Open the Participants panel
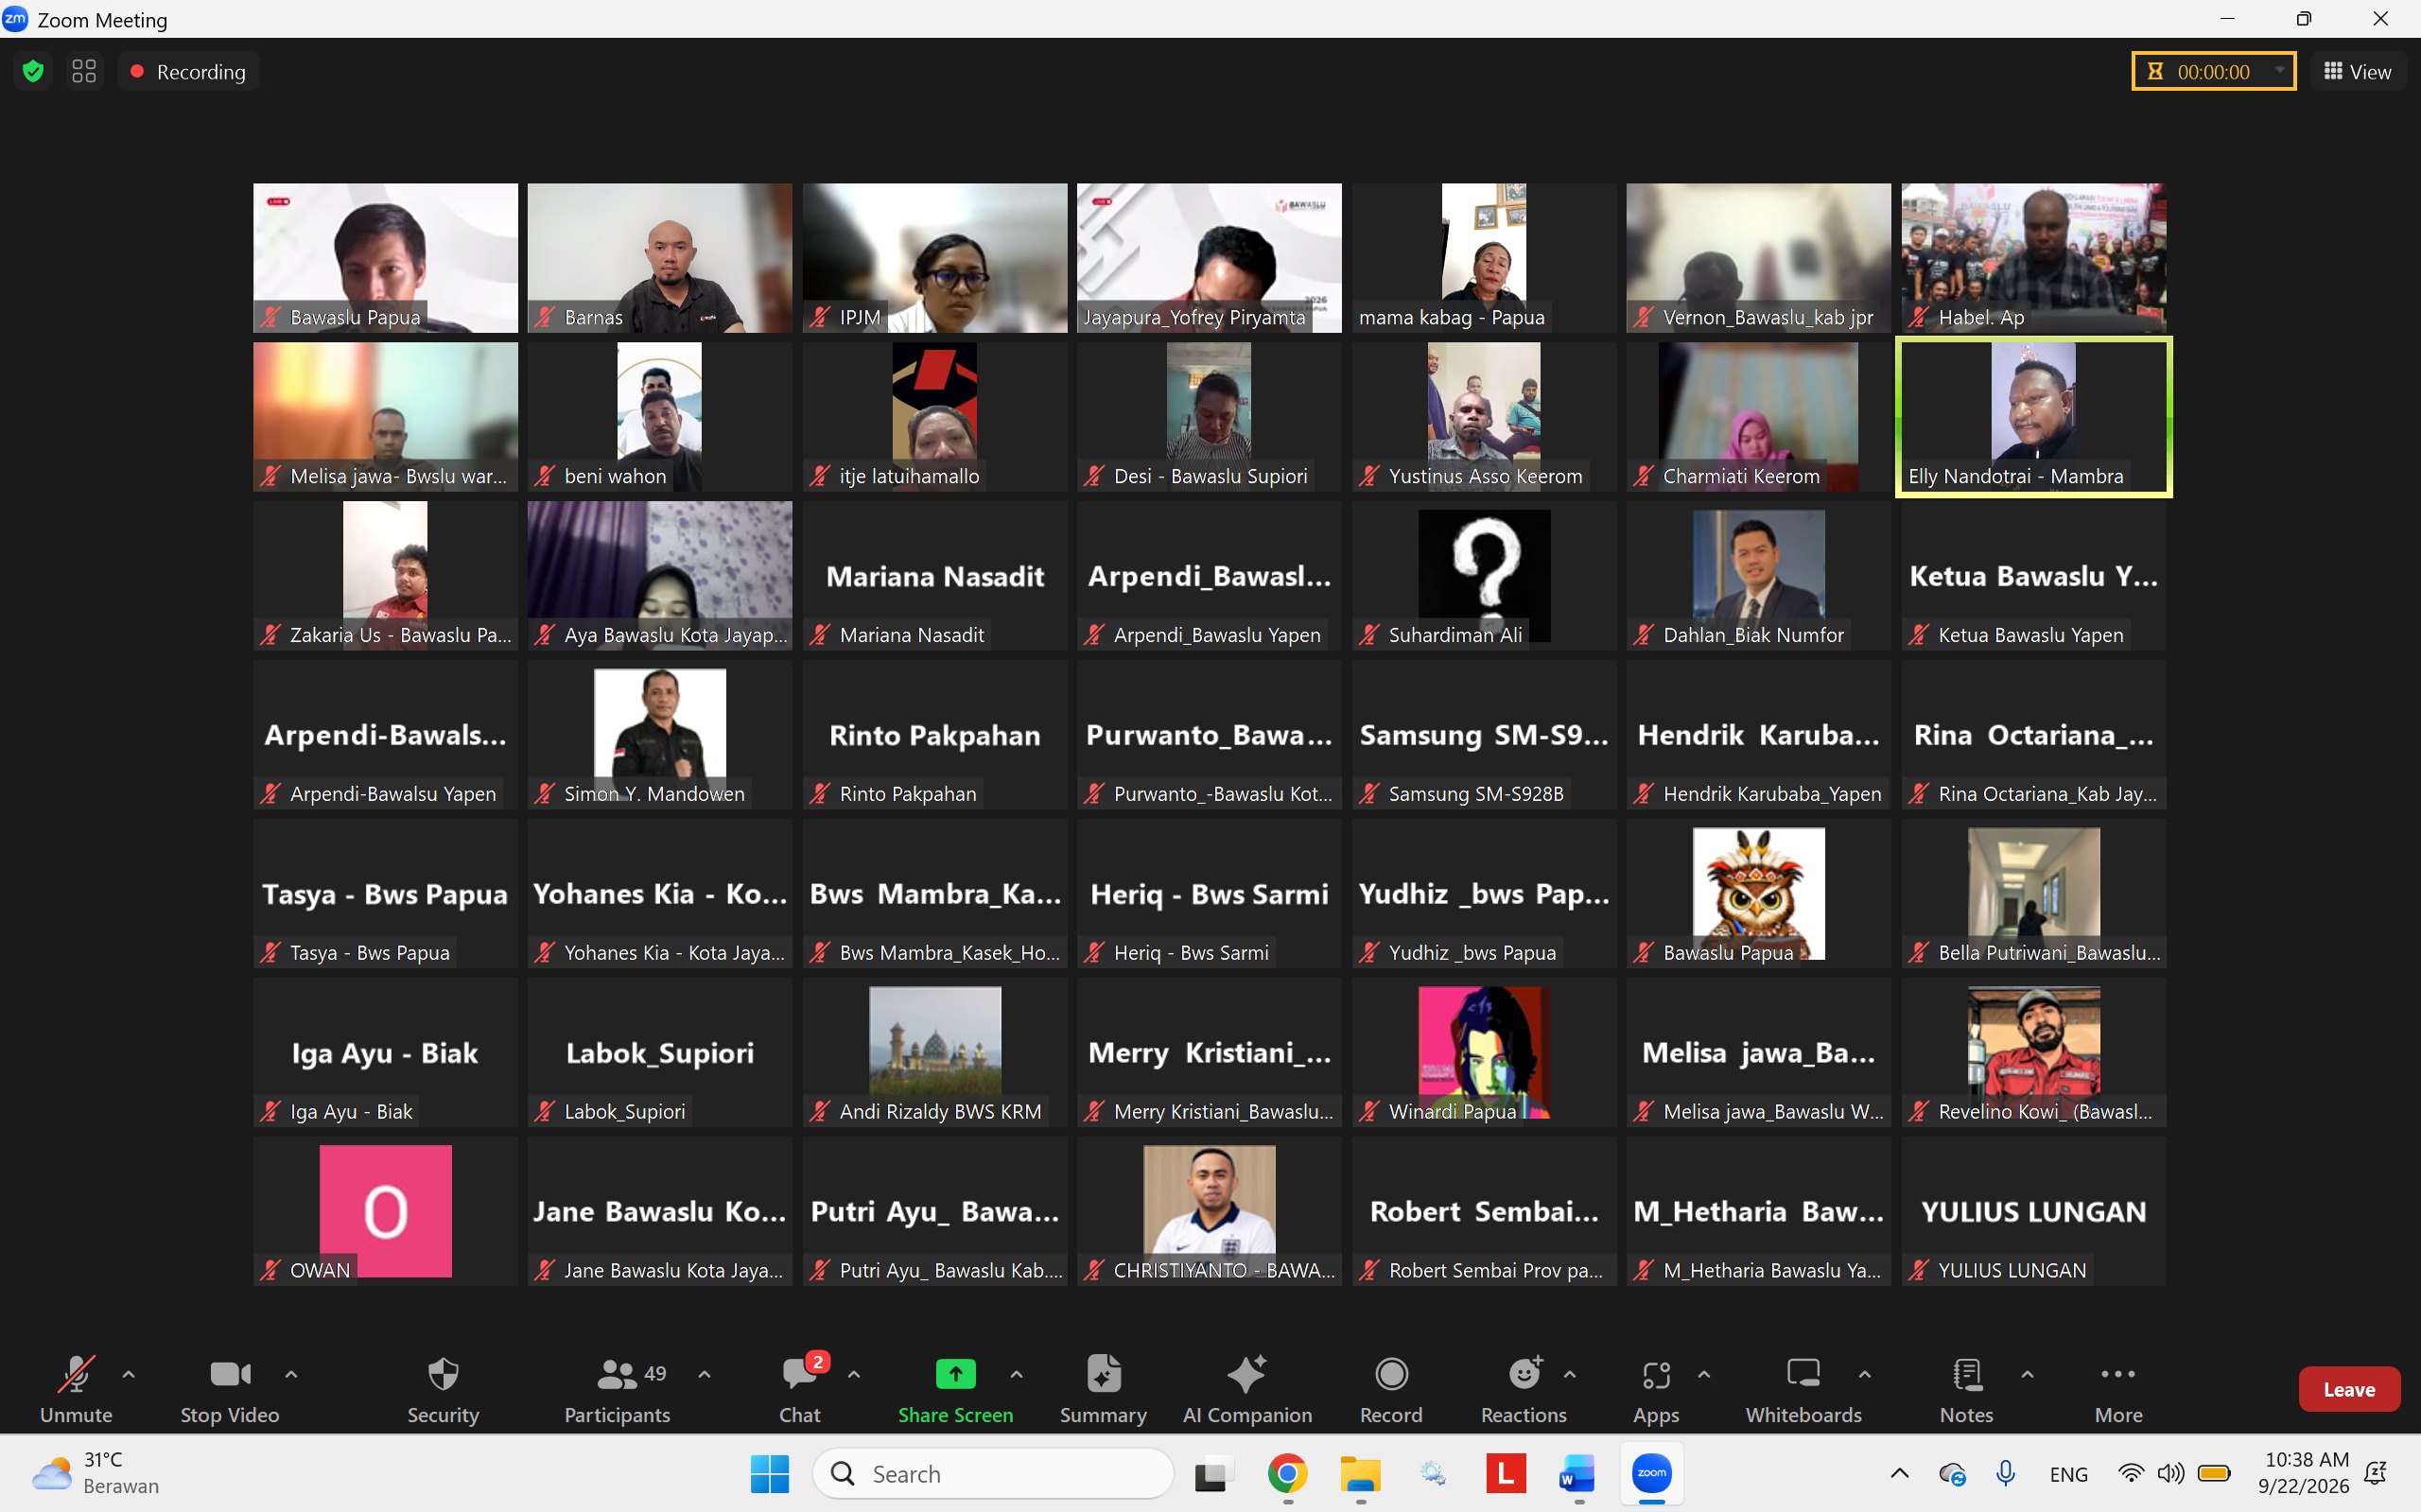The width and height of the screenshot is (2421, 1512). (617, 1389)
